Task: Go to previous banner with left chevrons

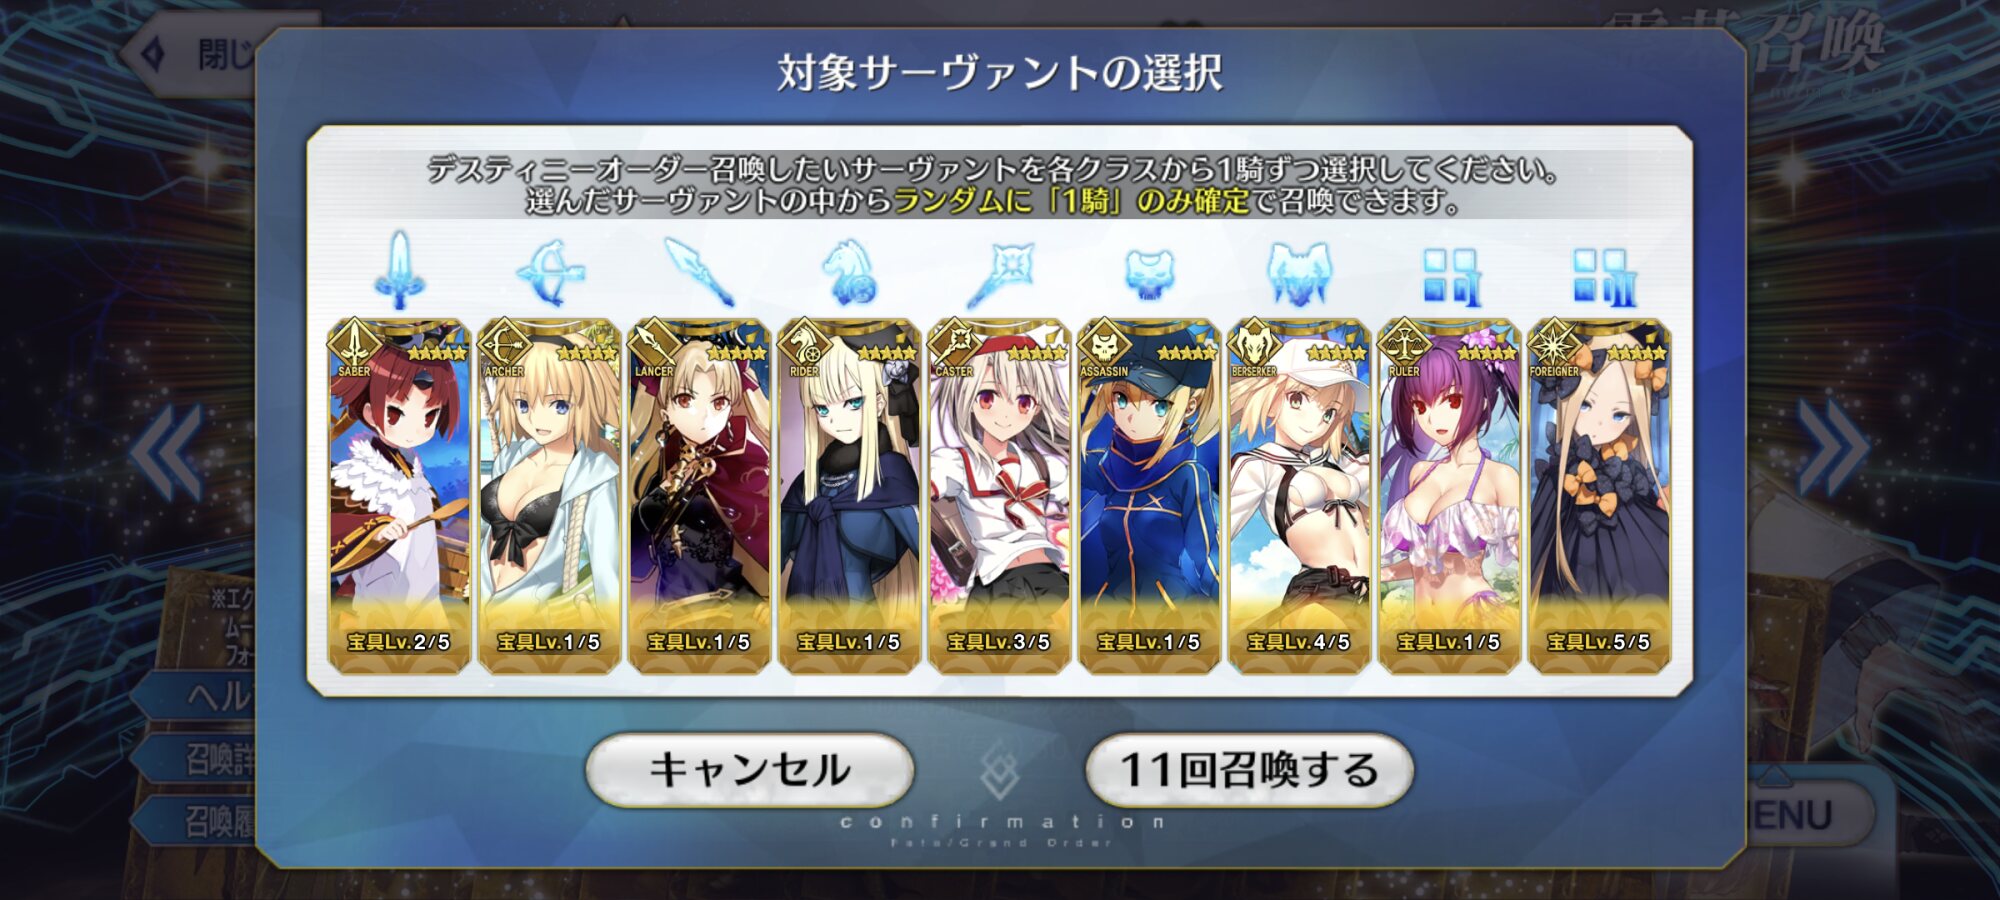Action: tap(168, 452)
